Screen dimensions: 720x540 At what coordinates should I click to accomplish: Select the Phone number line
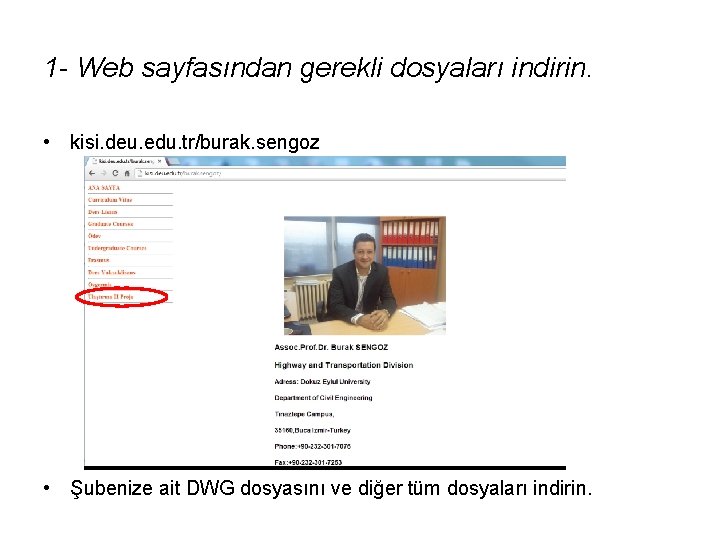click(312, 446)
